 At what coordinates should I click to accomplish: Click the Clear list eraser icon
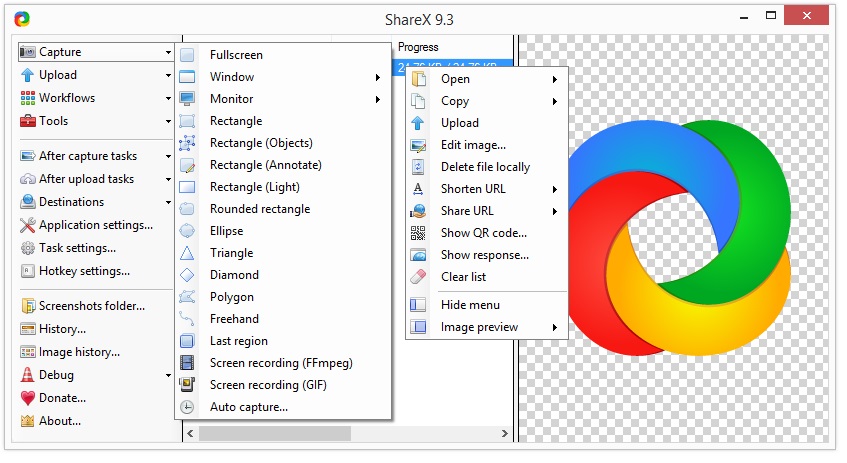pos(419,277)
